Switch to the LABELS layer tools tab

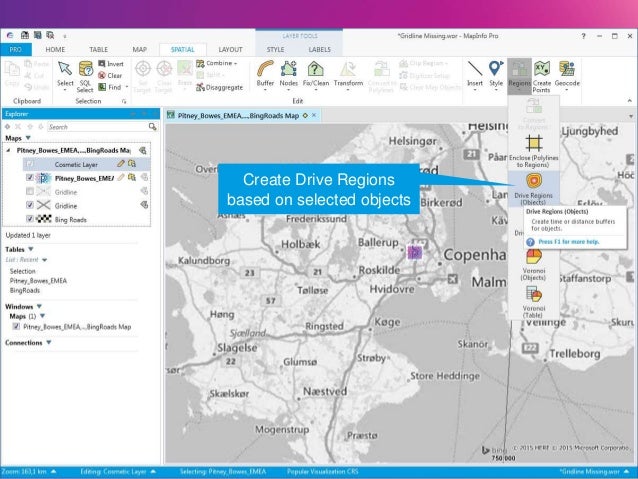click(319, 50)
